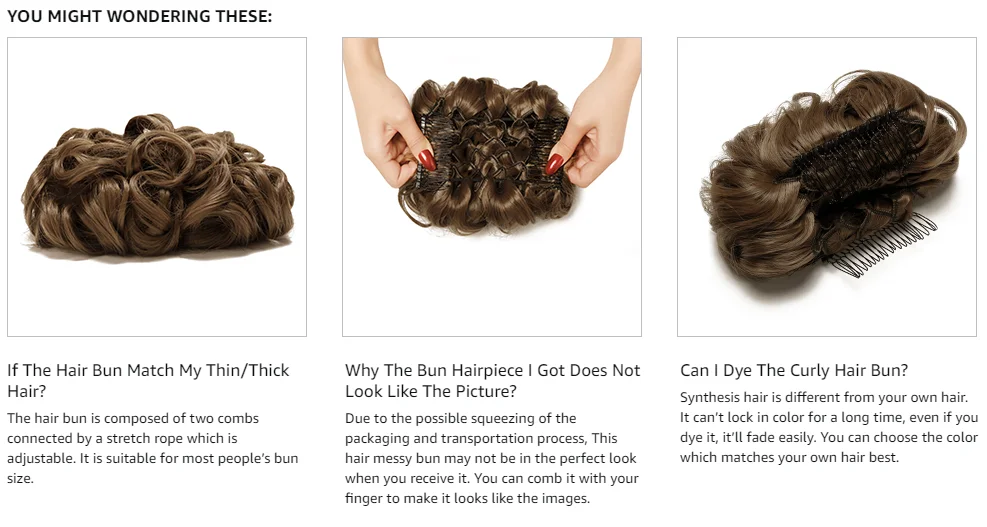This screenshot has height=527, width=987.
Task: Click the text 'Look Like The Picture?'
Action: coord(431,391)
